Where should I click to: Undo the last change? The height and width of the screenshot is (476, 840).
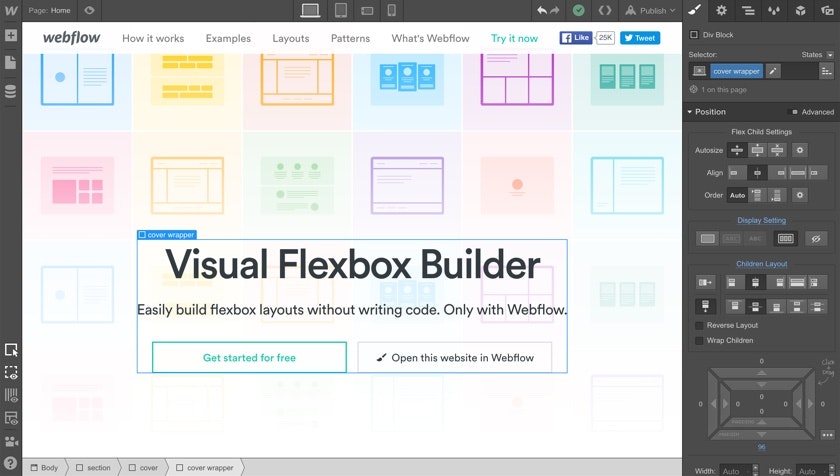click(x=542, y=10)
